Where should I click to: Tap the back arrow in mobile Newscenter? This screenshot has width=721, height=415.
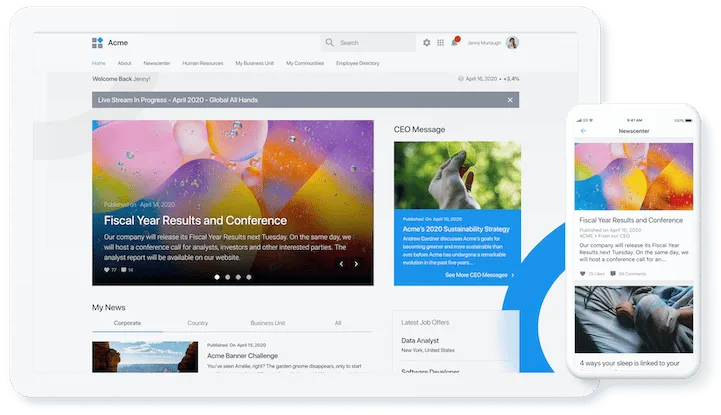click(584, 131)
